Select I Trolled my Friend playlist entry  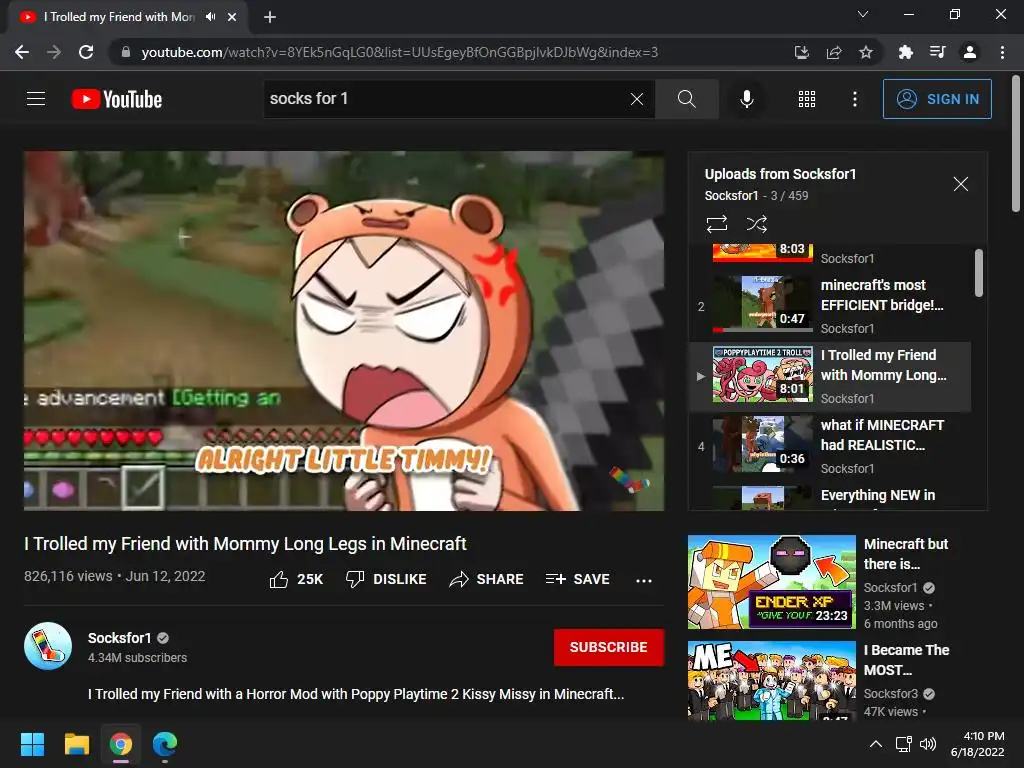(x=829, y=377)
